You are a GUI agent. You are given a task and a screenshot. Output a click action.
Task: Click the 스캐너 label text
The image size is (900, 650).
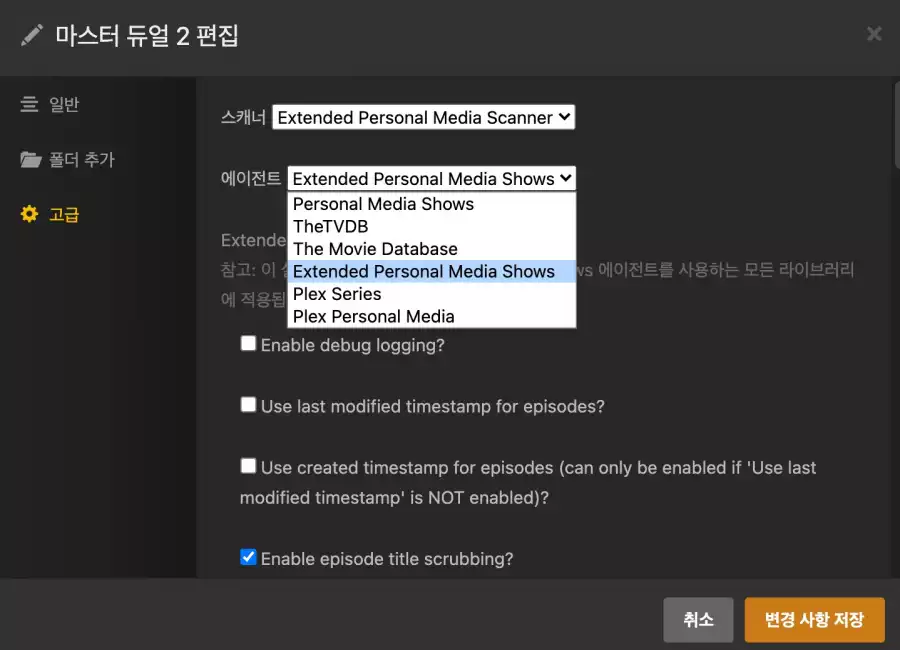[243, 117]
